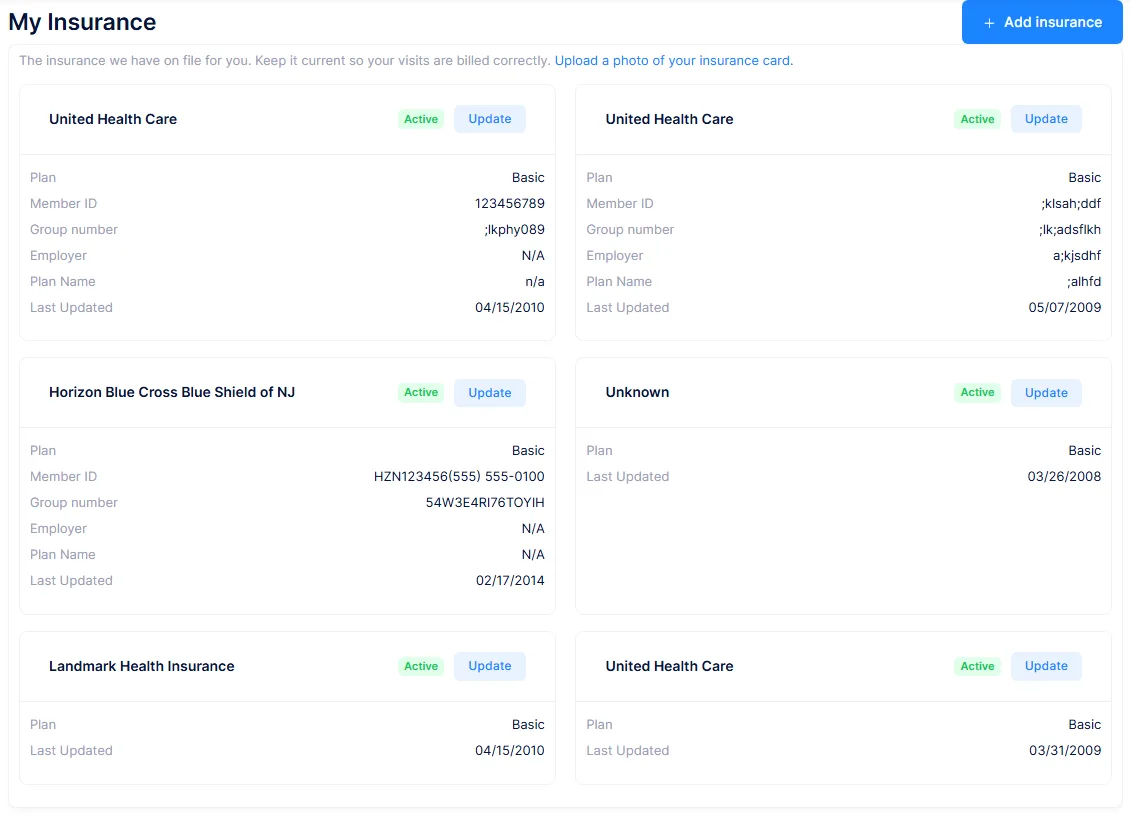Click United Health Care title above Member ID 123456789

(113, 119)
